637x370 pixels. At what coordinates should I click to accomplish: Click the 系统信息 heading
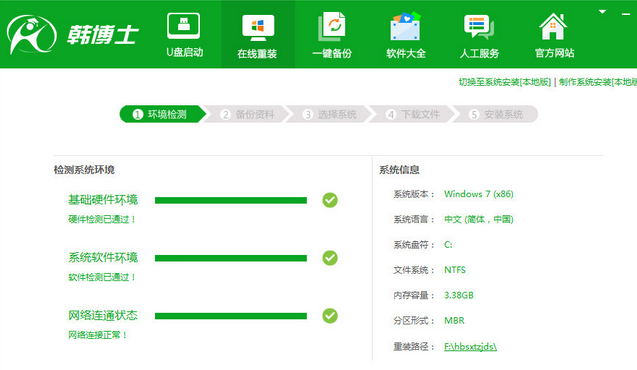tap(399, 170)
